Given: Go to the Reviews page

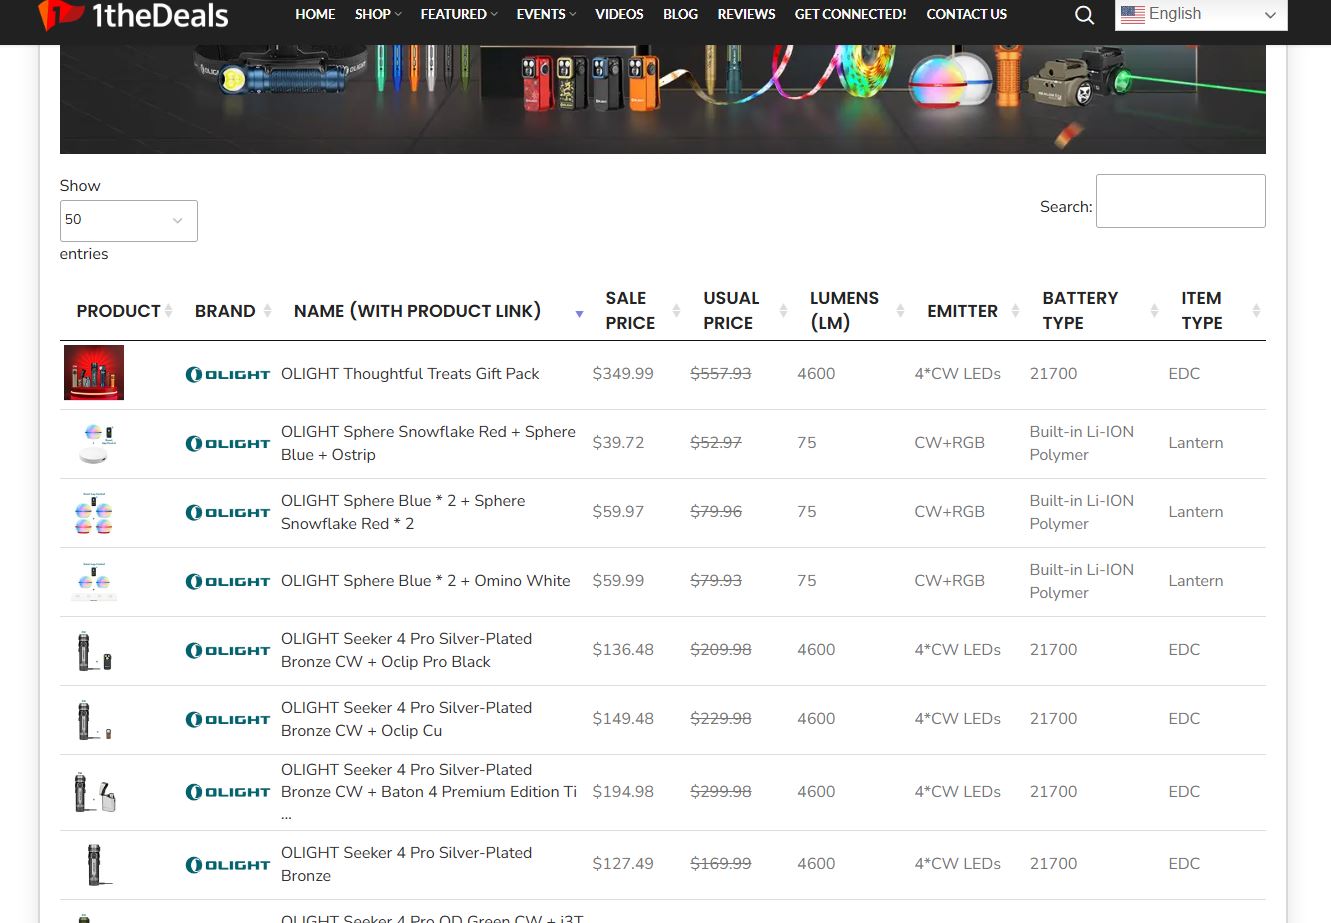Looking at the screenshot, I should click(746, 14).
